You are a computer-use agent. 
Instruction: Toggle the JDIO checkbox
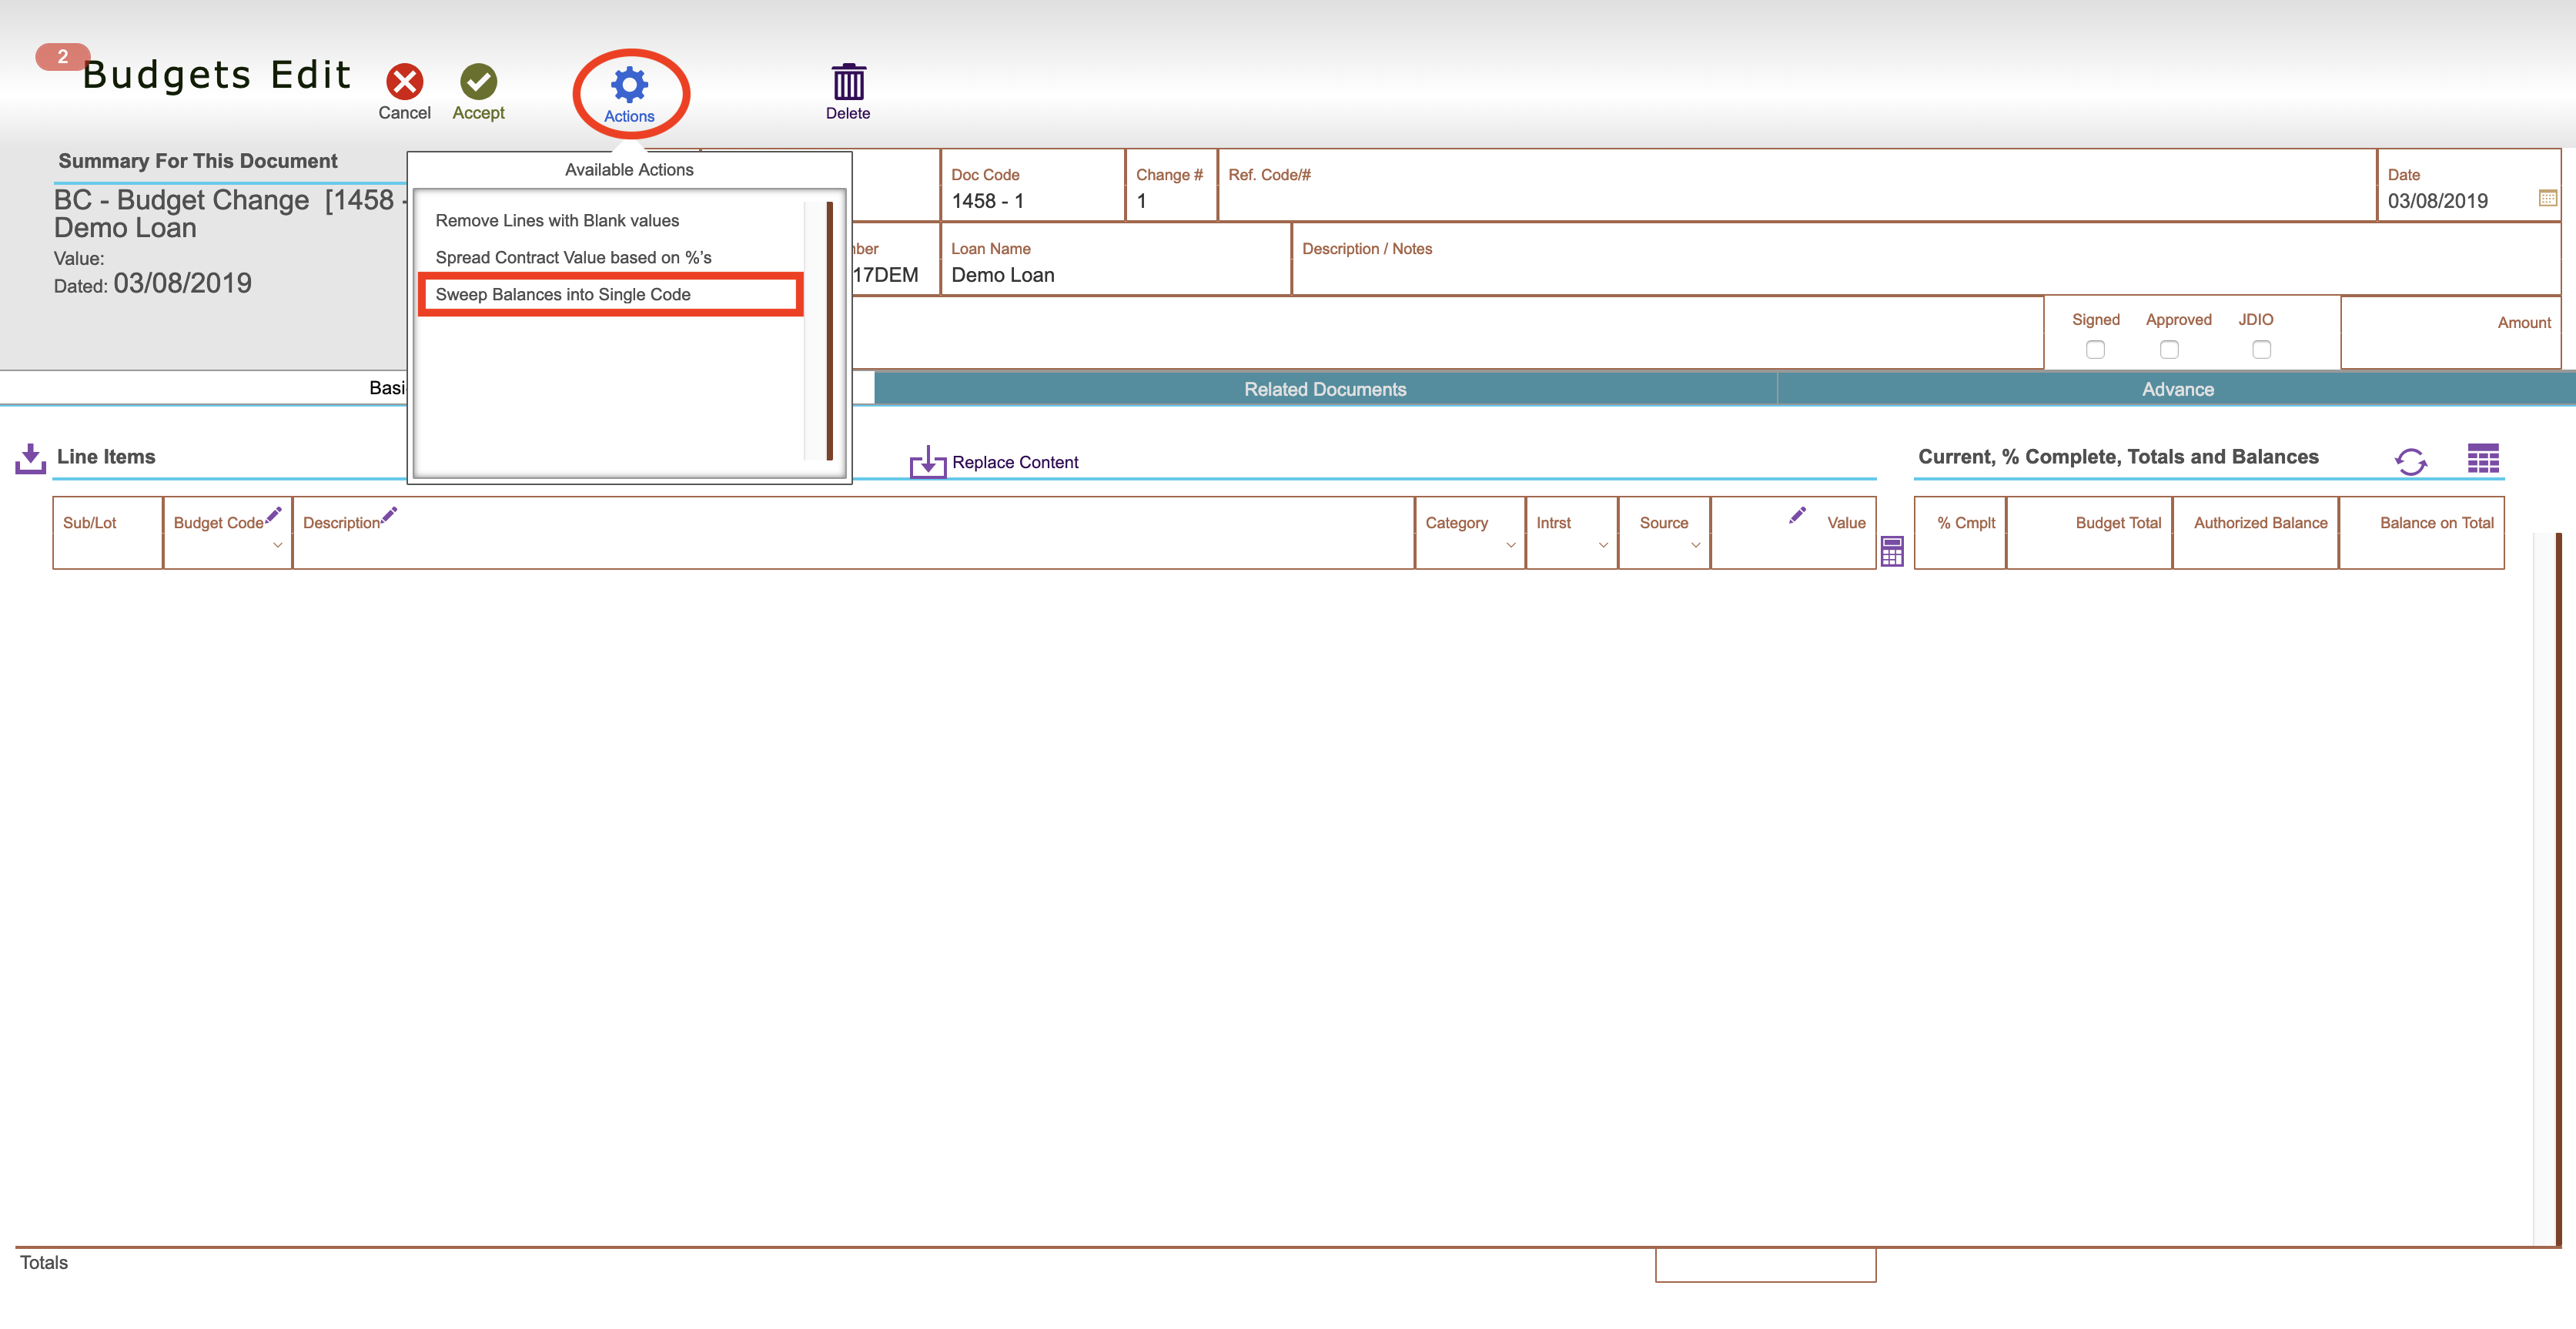tap(2261, 350)
